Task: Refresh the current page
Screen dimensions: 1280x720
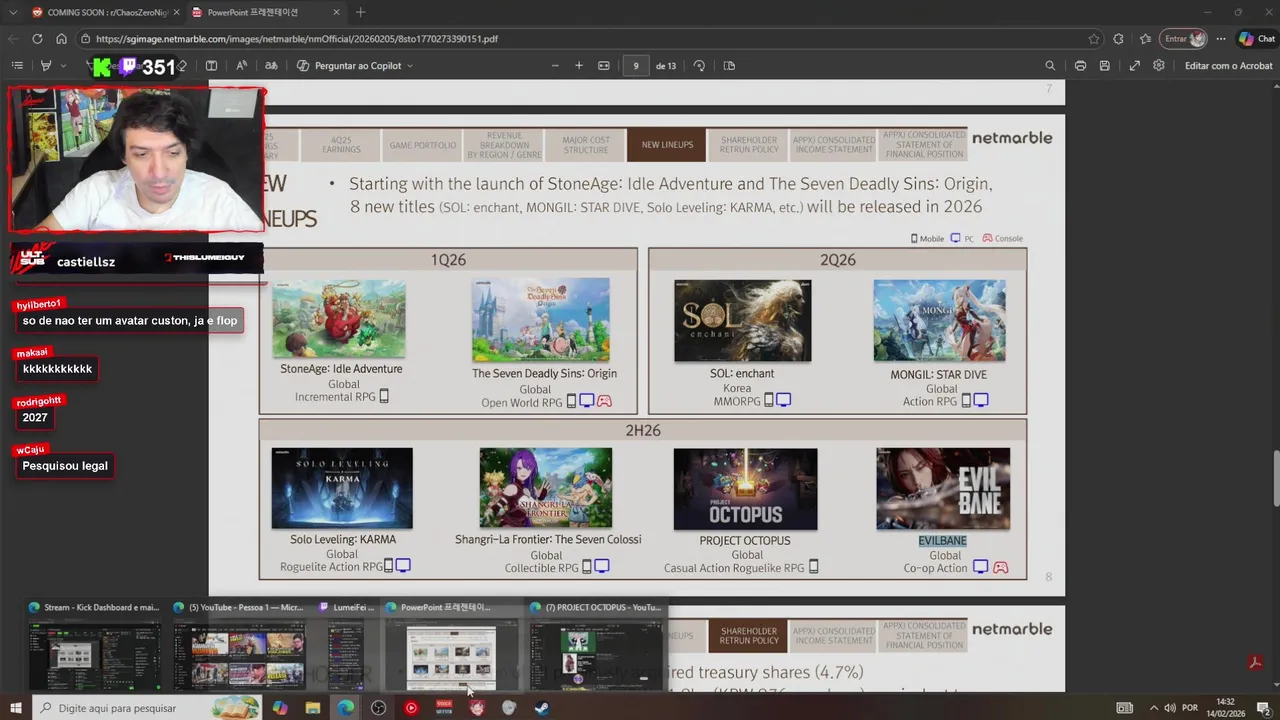Action: tap(37, 39)
